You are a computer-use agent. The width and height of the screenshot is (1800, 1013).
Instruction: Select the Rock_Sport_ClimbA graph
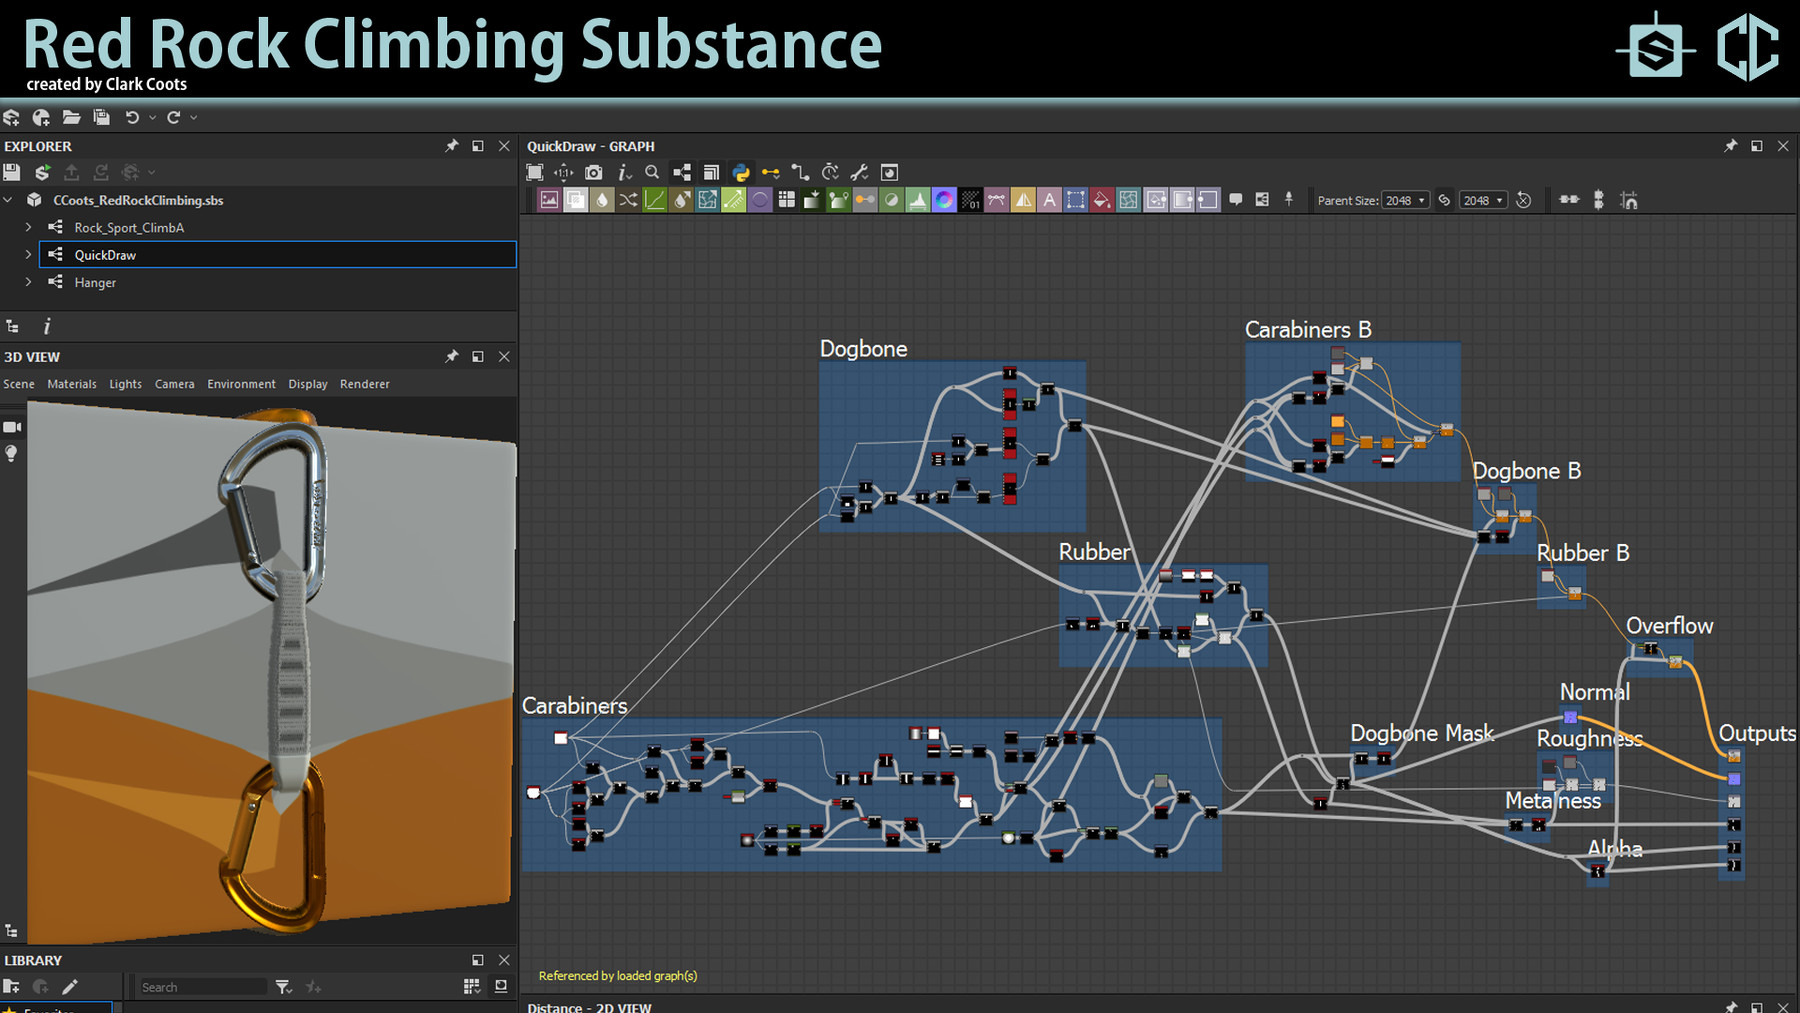[129, 228]
